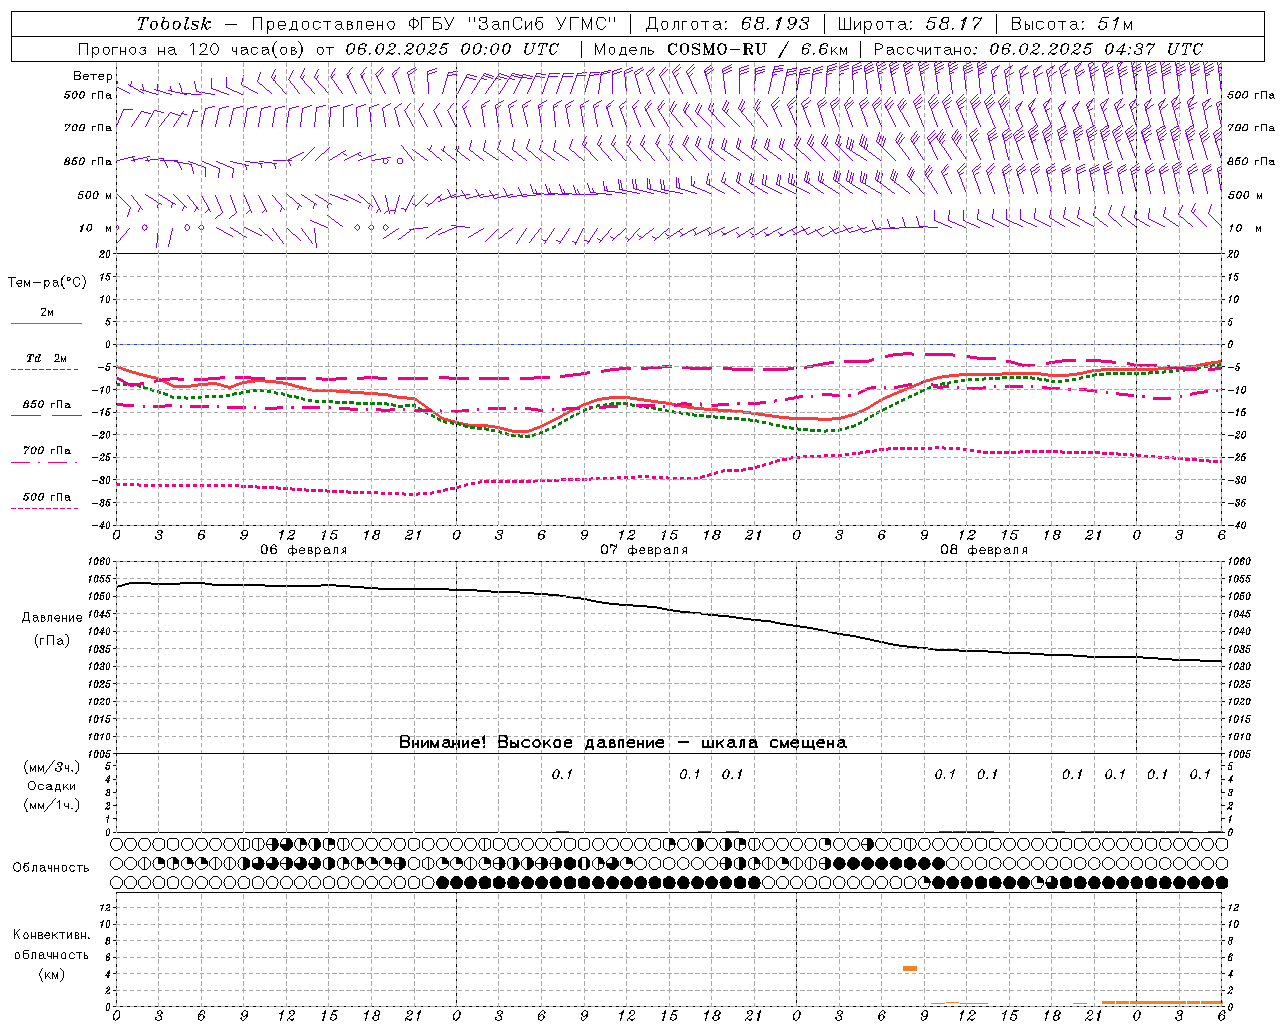Screen dimensions: 1280x1024
Task: Select the 'Предоставлено ФГБУ "ЗапСиб УГМС"' header text
Action: coord(434,24)
